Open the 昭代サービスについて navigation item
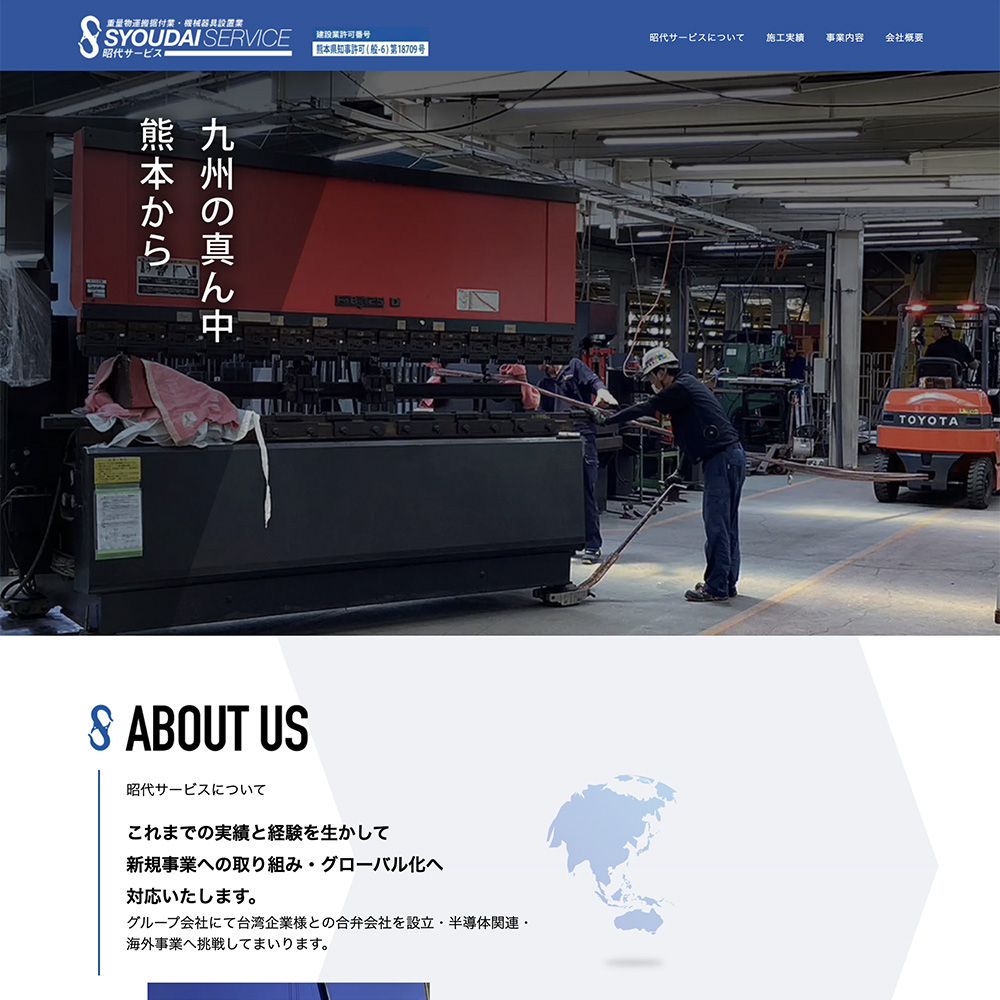The width and height of the screenshot is (1000, 1000). point(696,38)
